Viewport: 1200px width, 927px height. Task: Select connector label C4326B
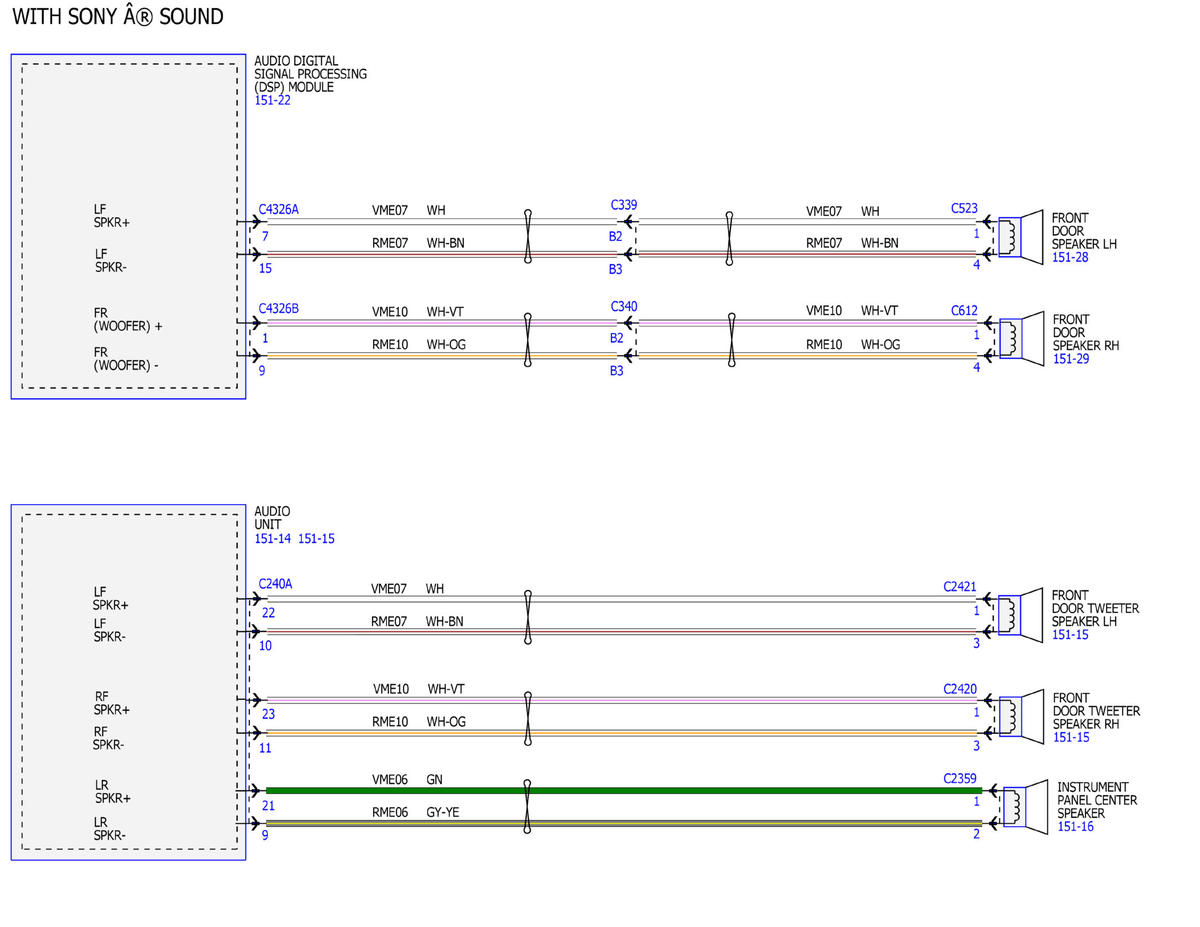(278, 309)
